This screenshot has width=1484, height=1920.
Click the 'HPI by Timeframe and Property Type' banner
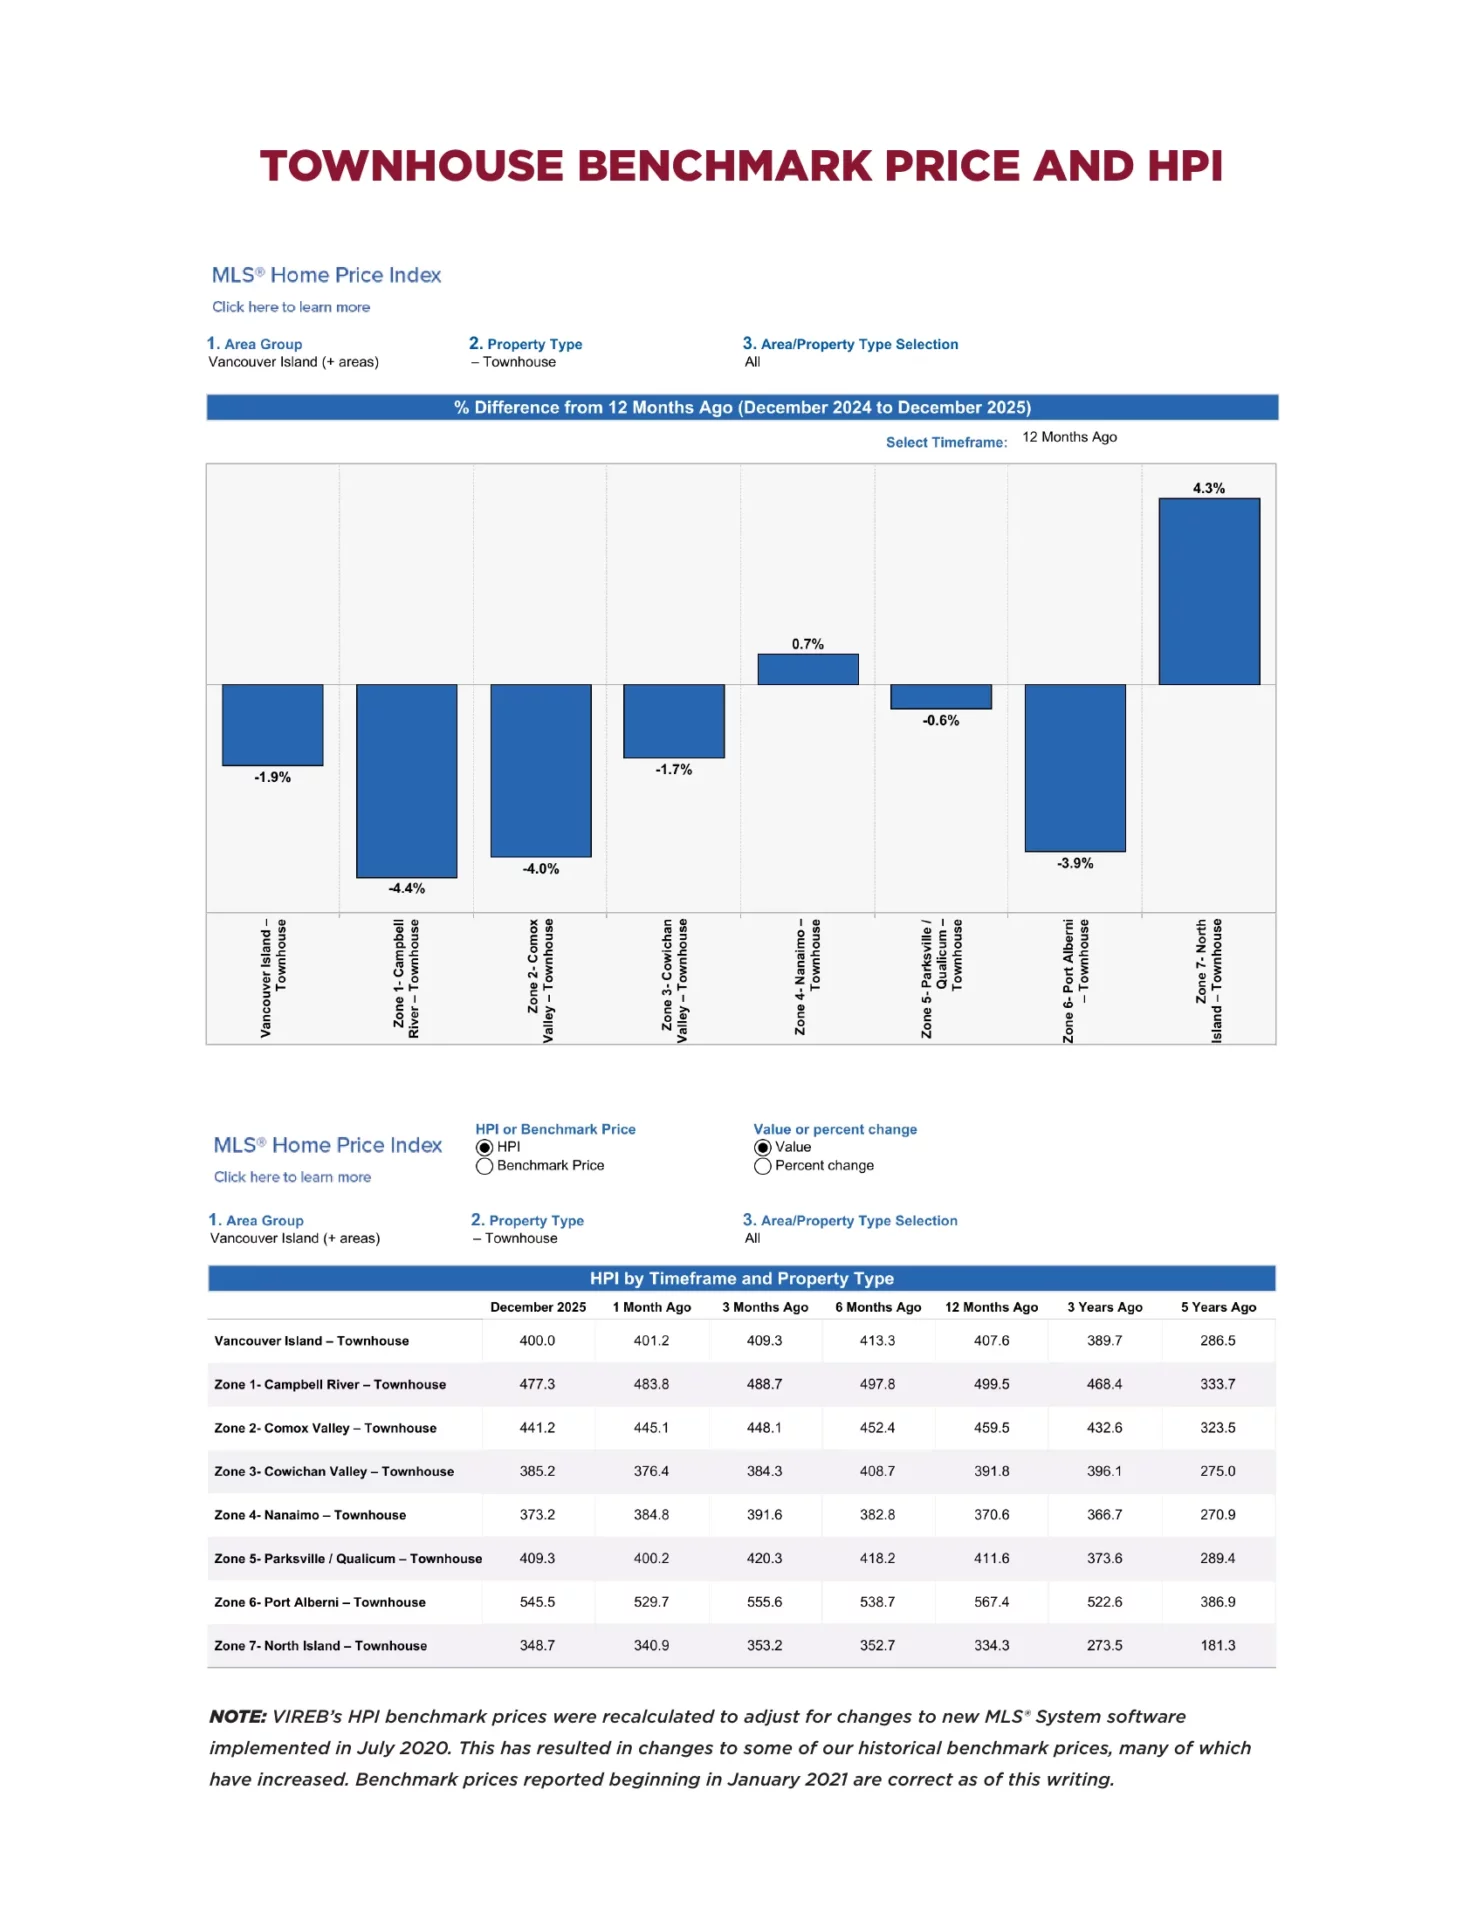click(741, 1278)
